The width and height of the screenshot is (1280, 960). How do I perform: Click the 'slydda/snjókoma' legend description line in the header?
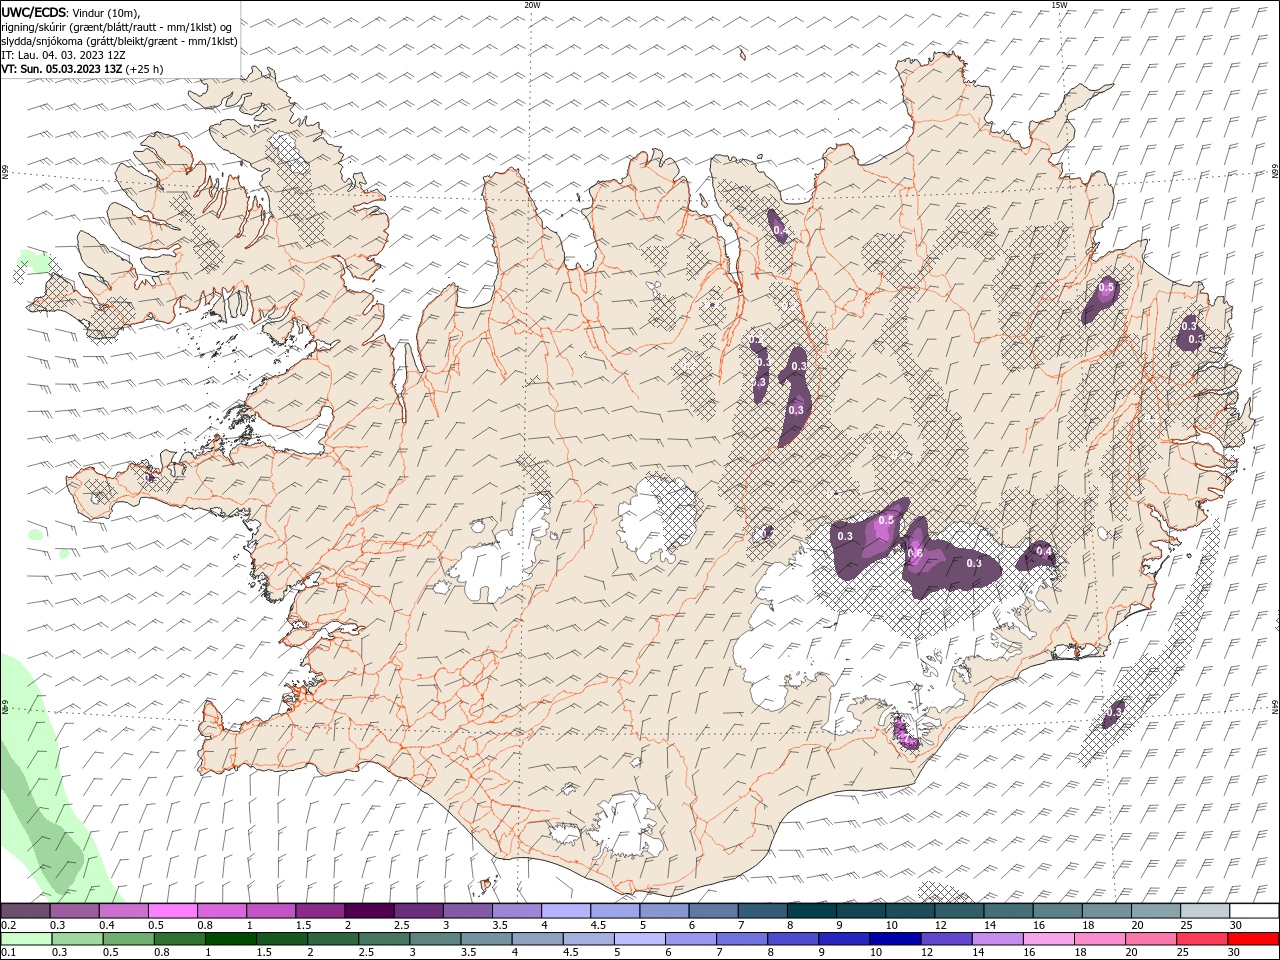coord(120,41)
